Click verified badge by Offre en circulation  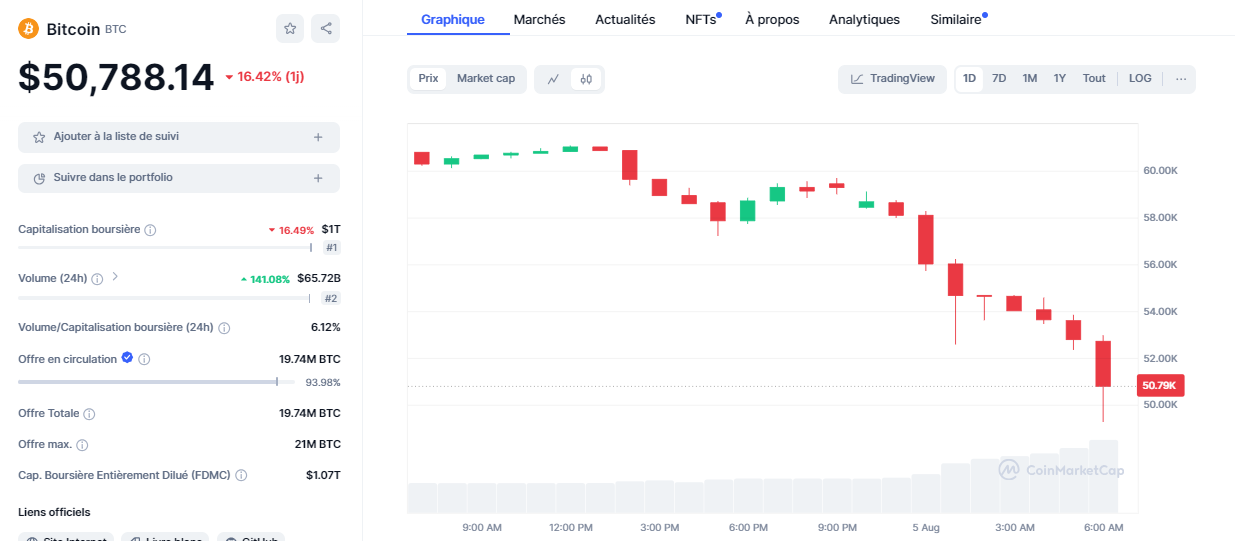[127, 358]
